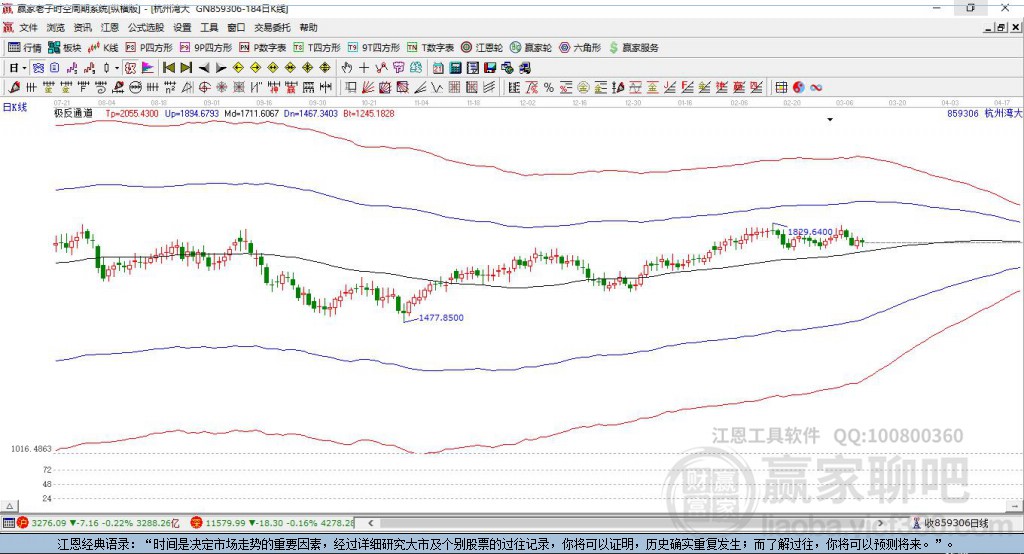Select the zigzag wave line tool
Screen dimensions: 1024x554
[437, 87]
